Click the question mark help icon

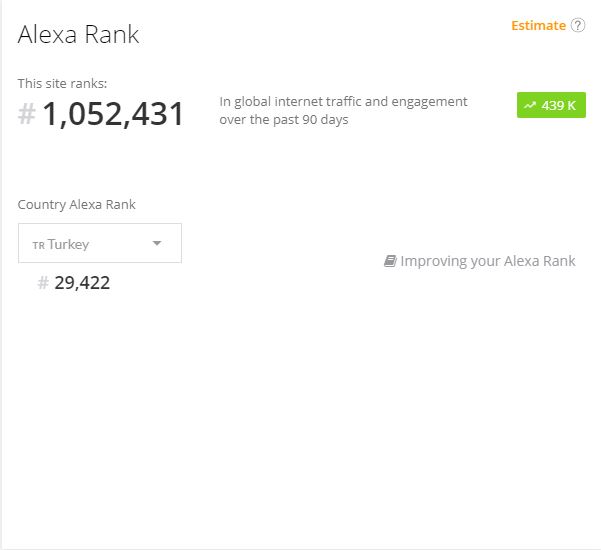point(578,26)
